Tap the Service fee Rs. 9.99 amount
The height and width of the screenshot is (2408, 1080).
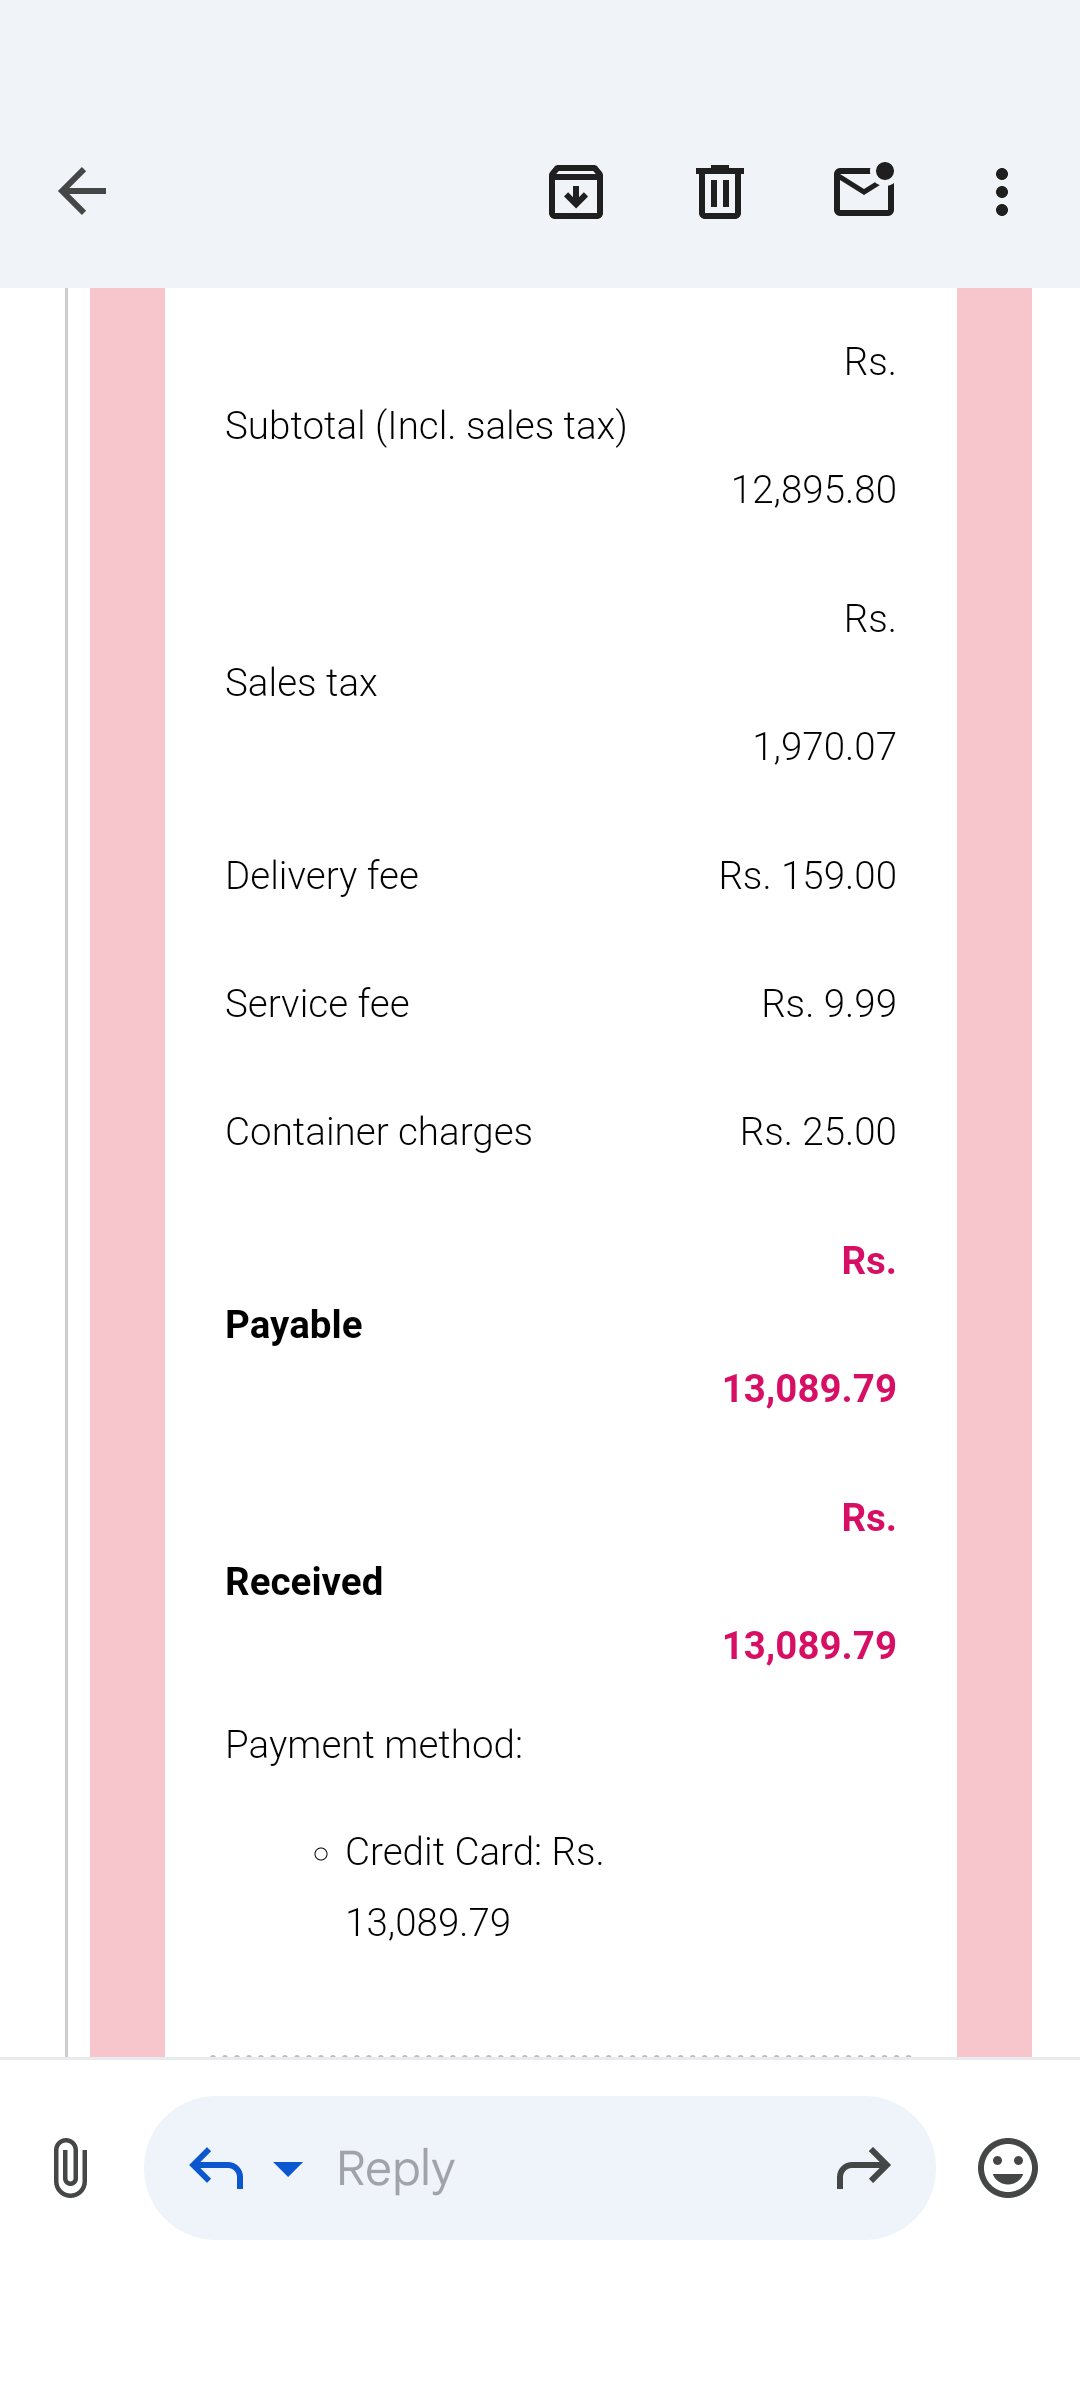pyautogui.click(x=829, y=1003)
